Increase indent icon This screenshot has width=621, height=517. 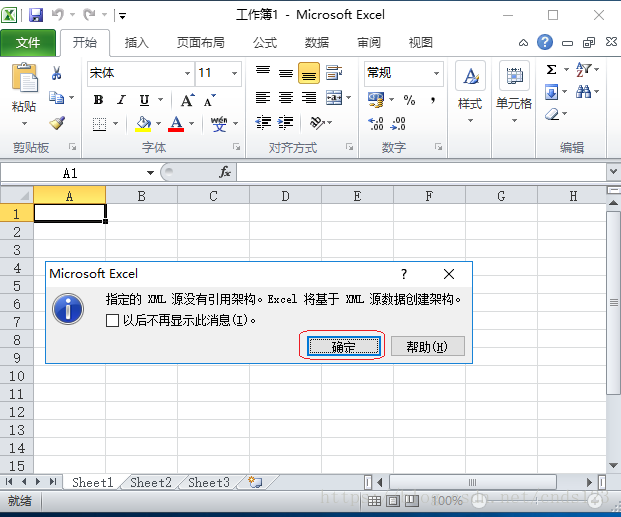(x=286, y=123)
